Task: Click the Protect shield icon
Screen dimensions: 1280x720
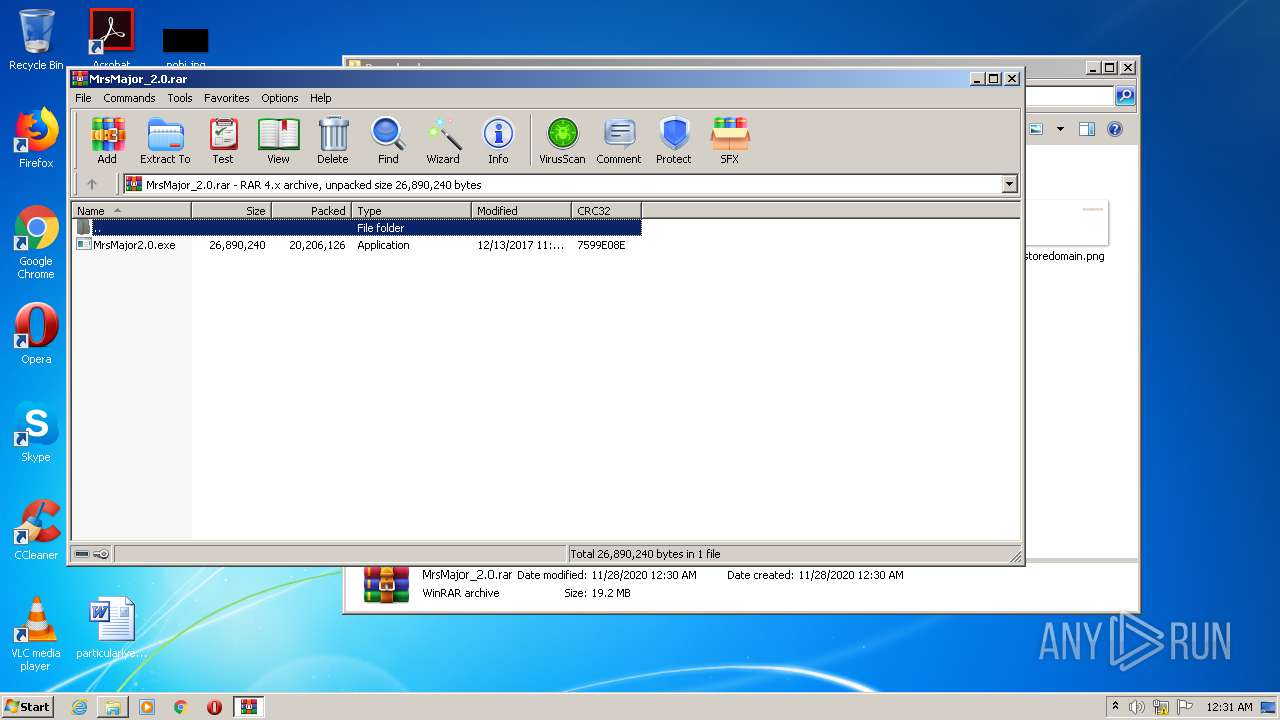Action: coord(674,140)
